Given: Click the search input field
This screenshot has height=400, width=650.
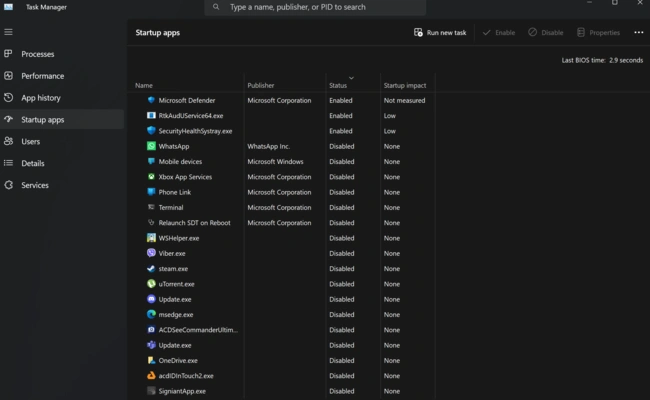Looking at the screenshot, I should tap(315, 7).
